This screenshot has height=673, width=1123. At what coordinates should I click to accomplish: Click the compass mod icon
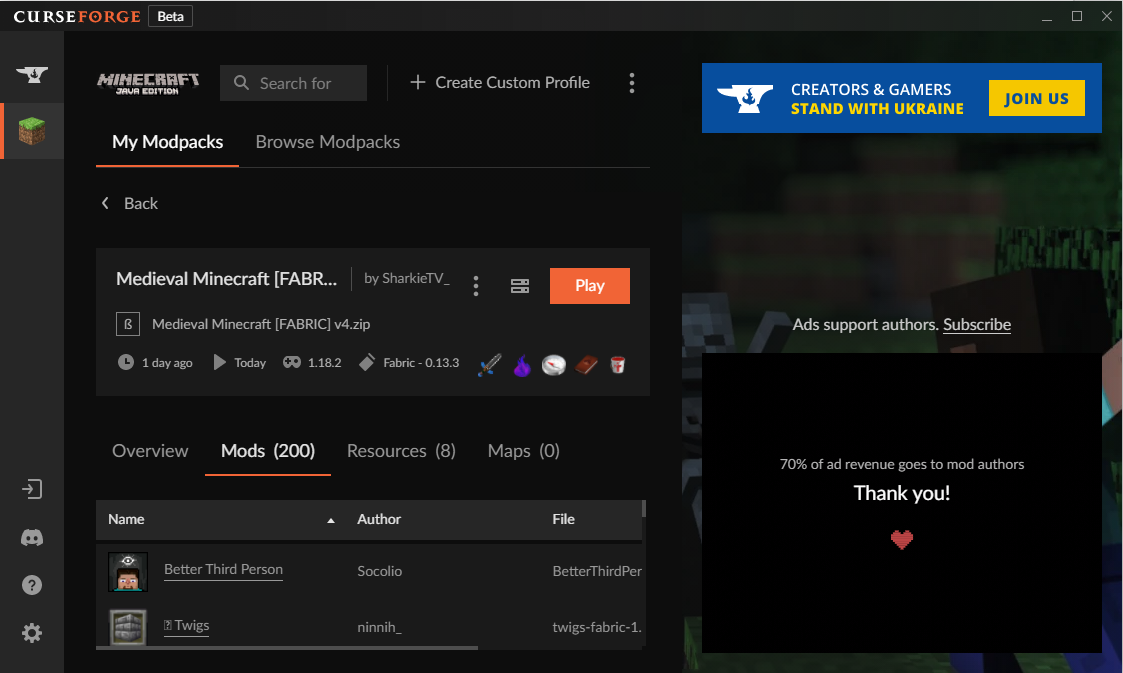click(x=554, y=365)
